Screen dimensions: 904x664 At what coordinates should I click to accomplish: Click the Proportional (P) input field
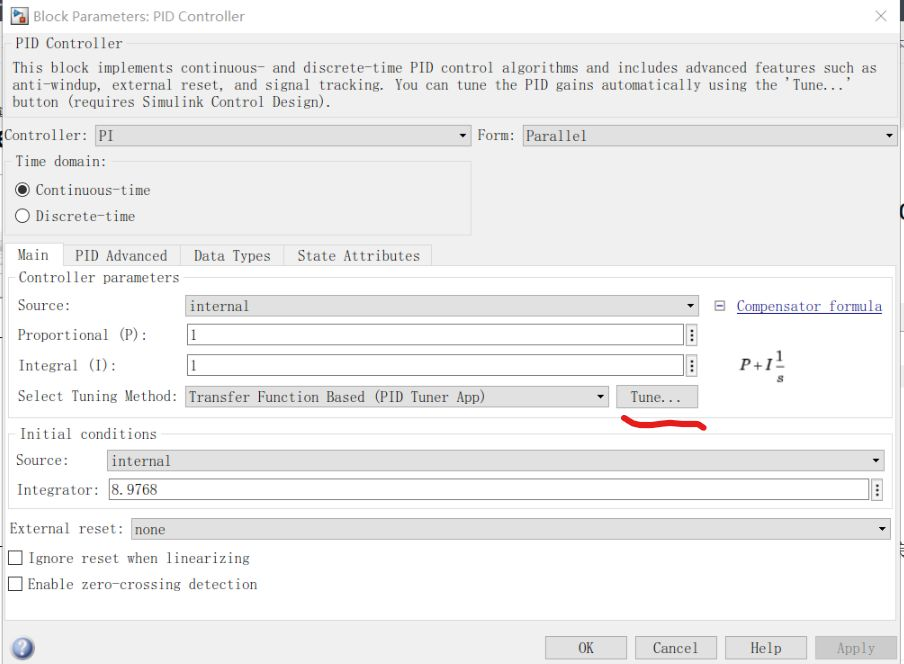point(435,335)
